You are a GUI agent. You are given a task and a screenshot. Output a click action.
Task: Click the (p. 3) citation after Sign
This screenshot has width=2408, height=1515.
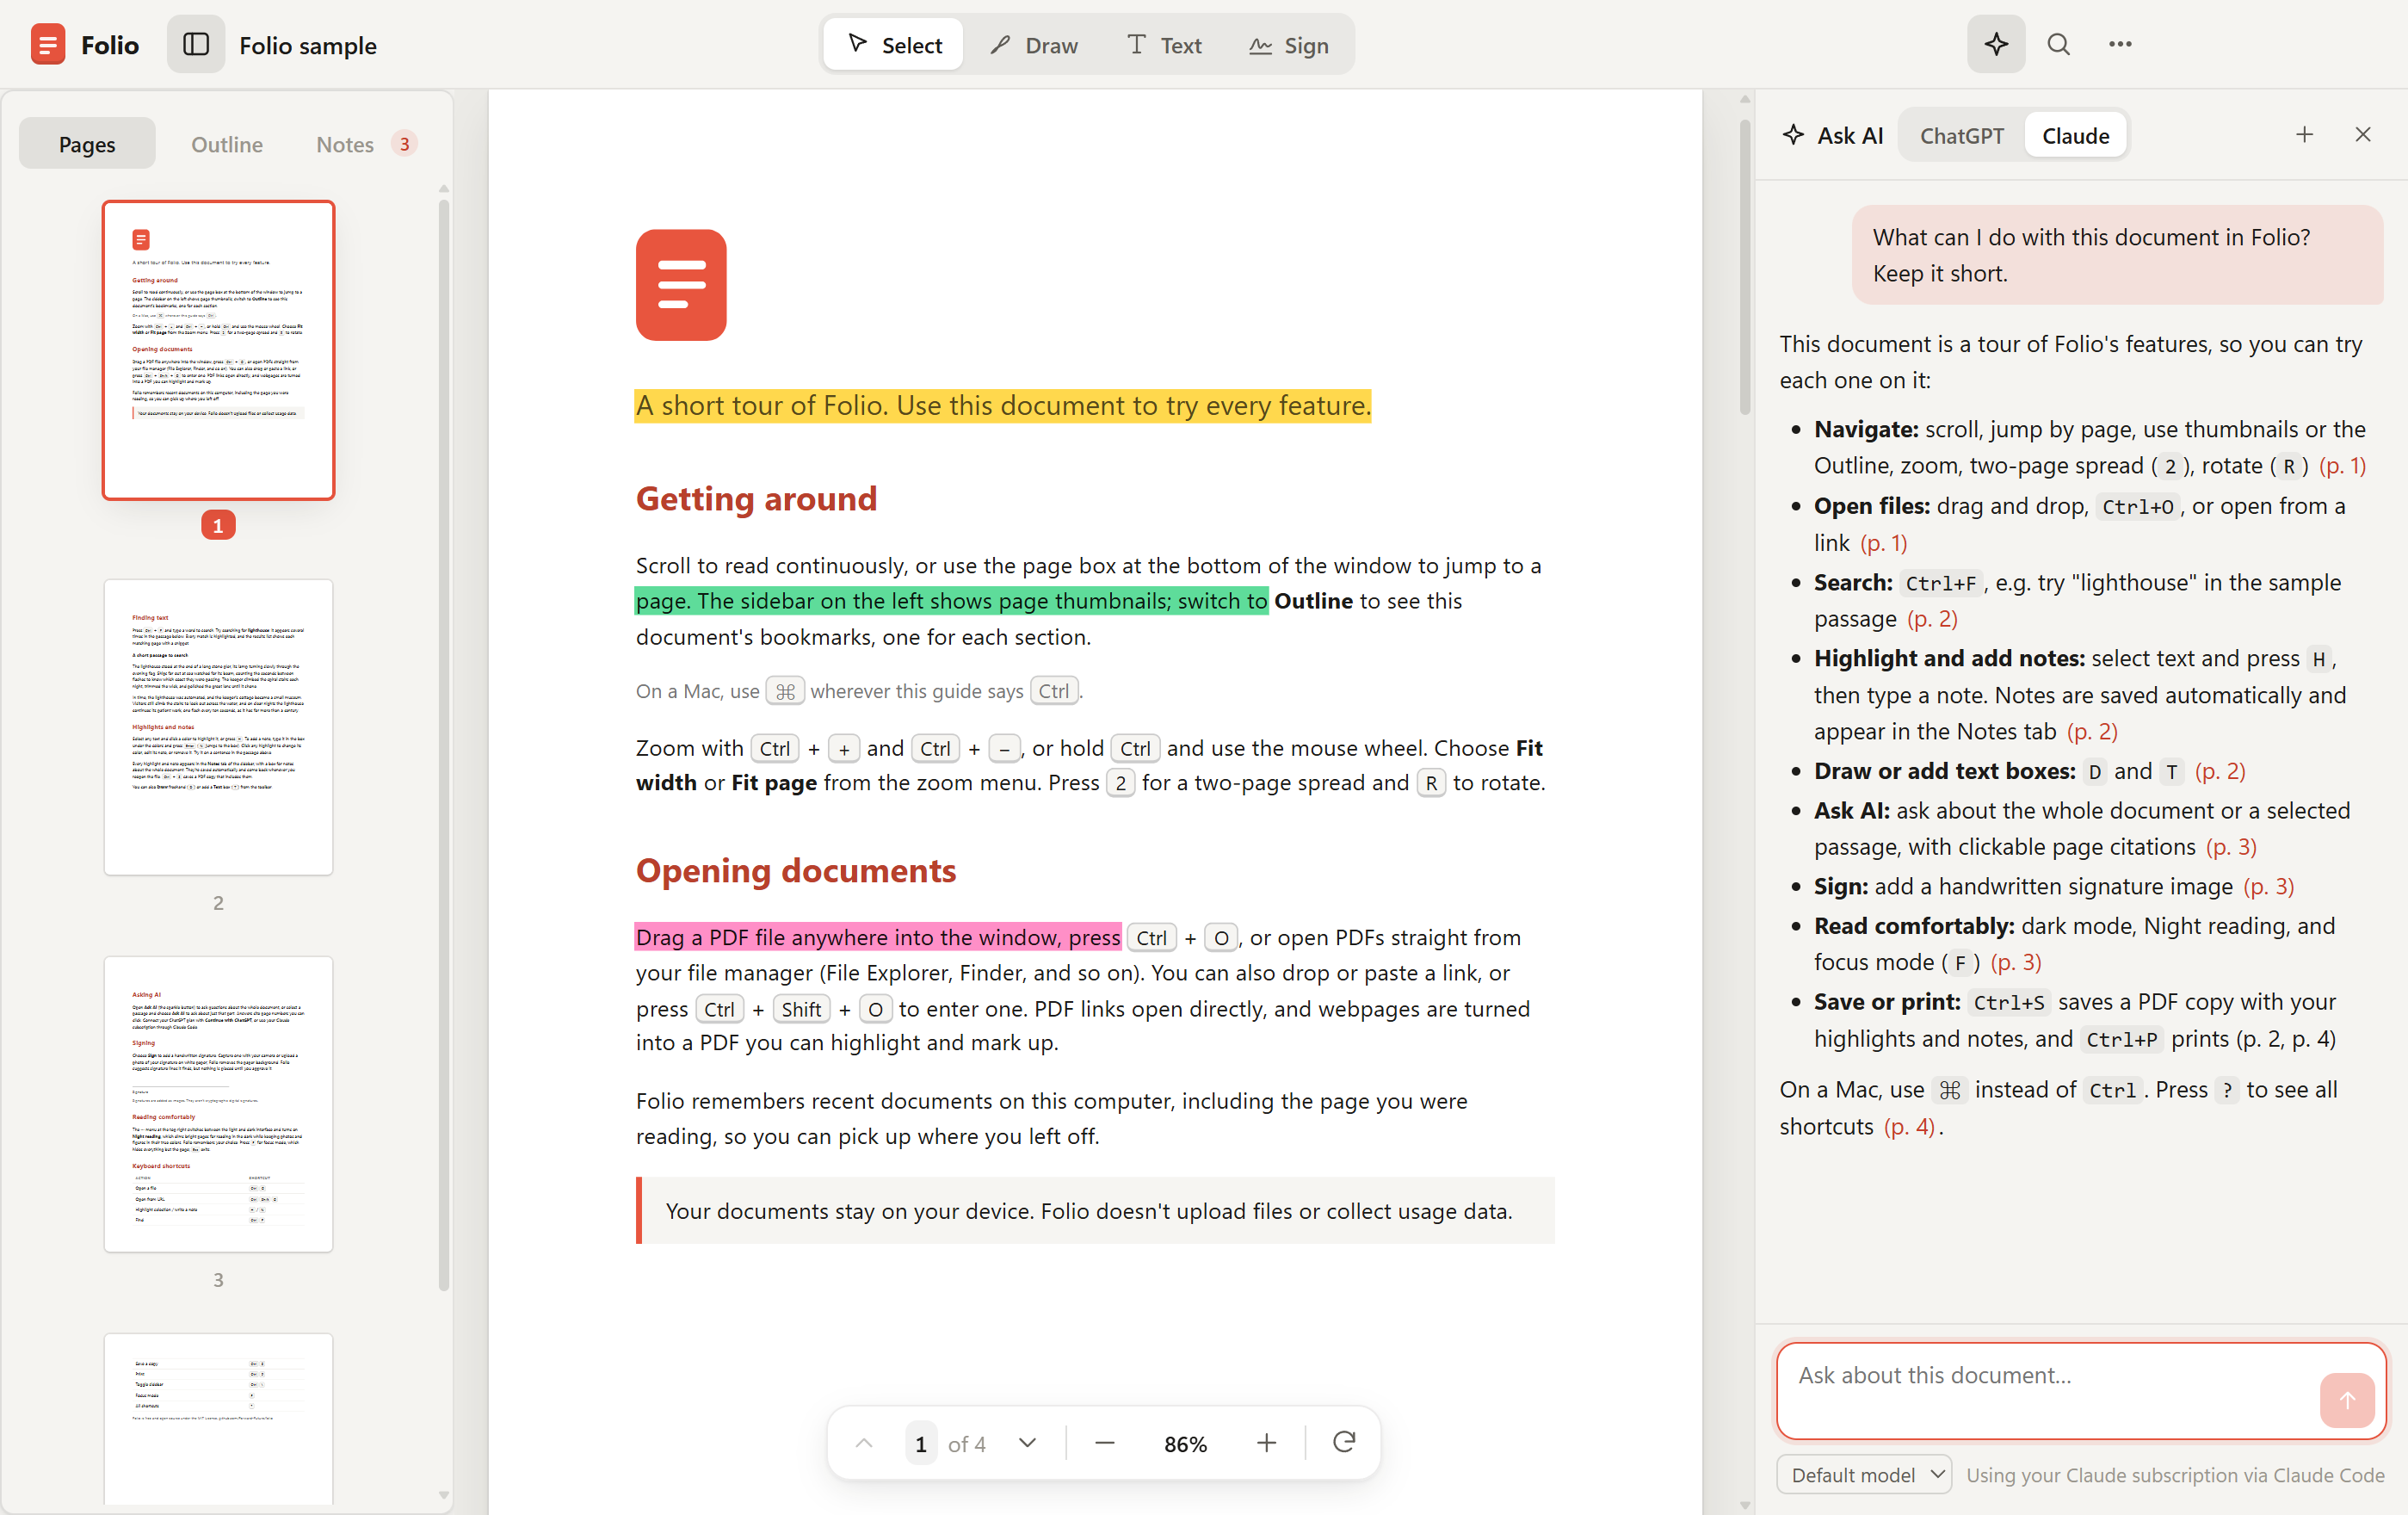[2268, 886]
